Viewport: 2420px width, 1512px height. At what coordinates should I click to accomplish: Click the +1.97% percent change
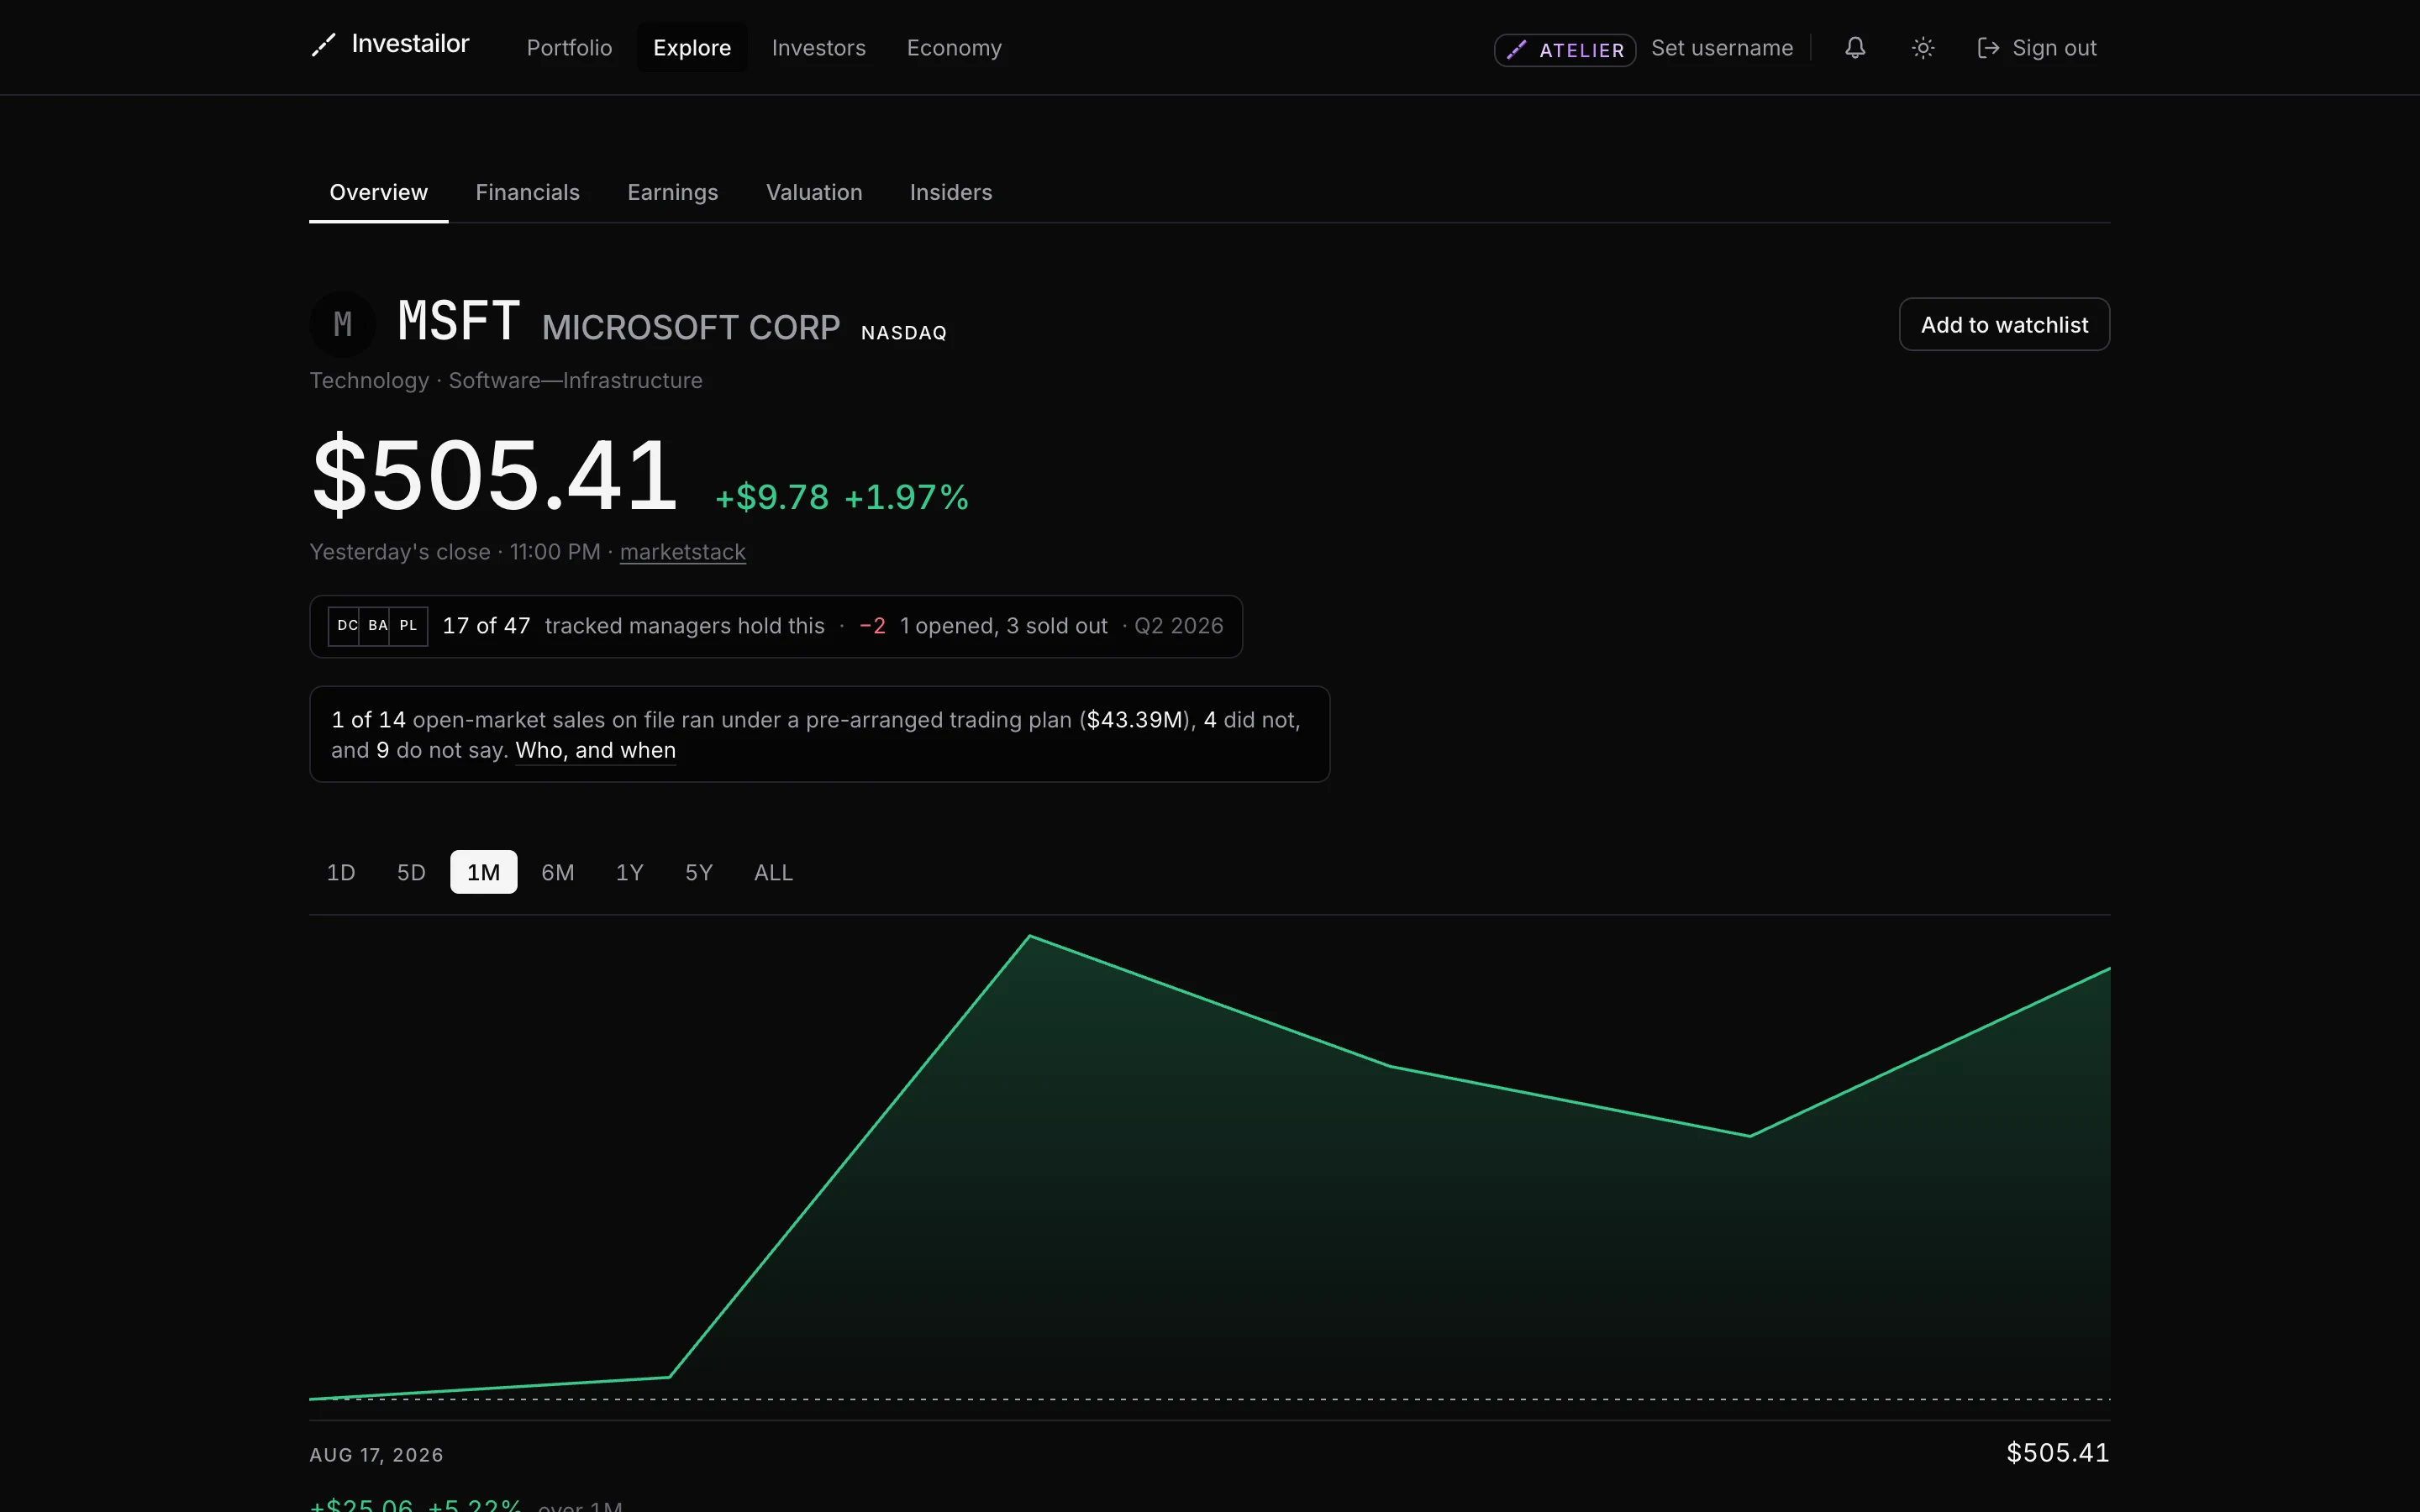[906, 497]
